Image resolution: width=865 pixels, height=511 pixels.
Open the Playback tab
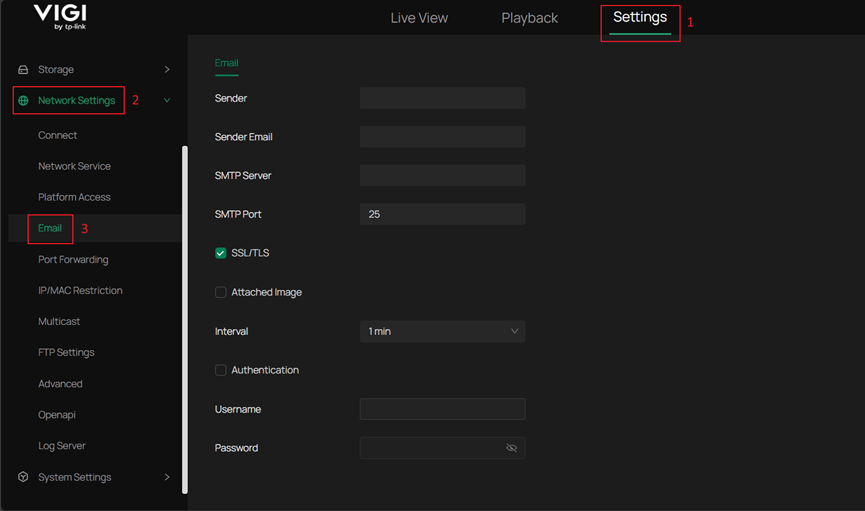click(x=529, y=18)
